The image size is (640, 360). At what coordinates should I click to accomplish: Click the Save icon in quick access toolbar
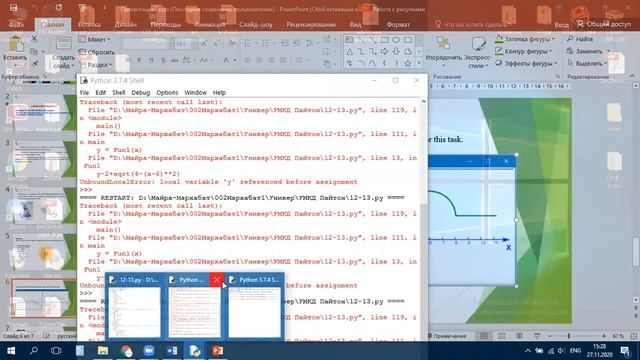[13, 8]
